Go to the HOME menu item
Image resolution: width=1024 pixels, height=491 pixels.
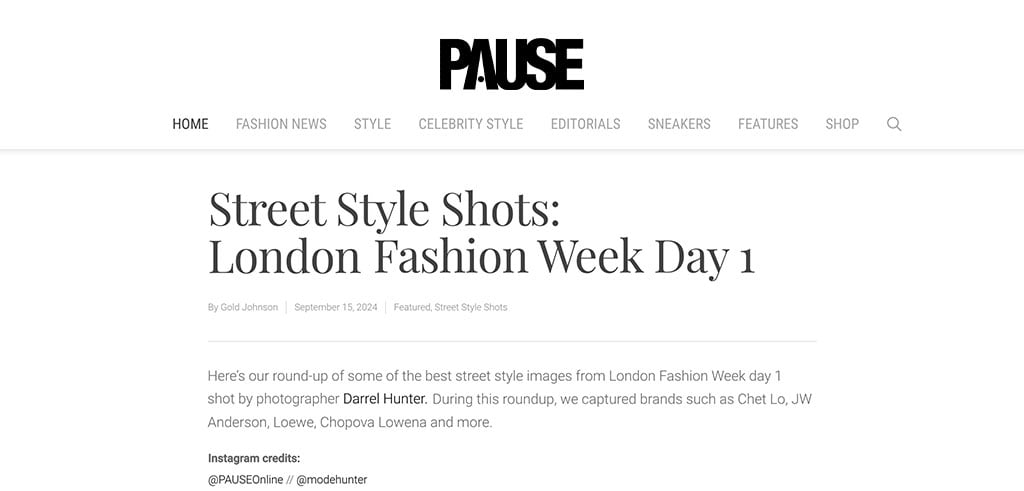[x=190, y=124]
